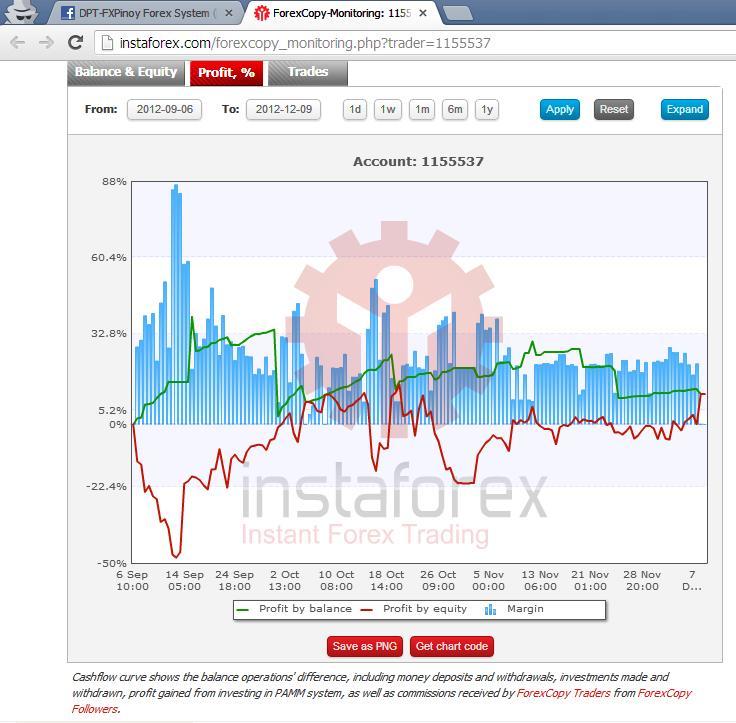Click the 60.4% y-axis label
The height and width of the screenshot is (723, 736).
108,257
